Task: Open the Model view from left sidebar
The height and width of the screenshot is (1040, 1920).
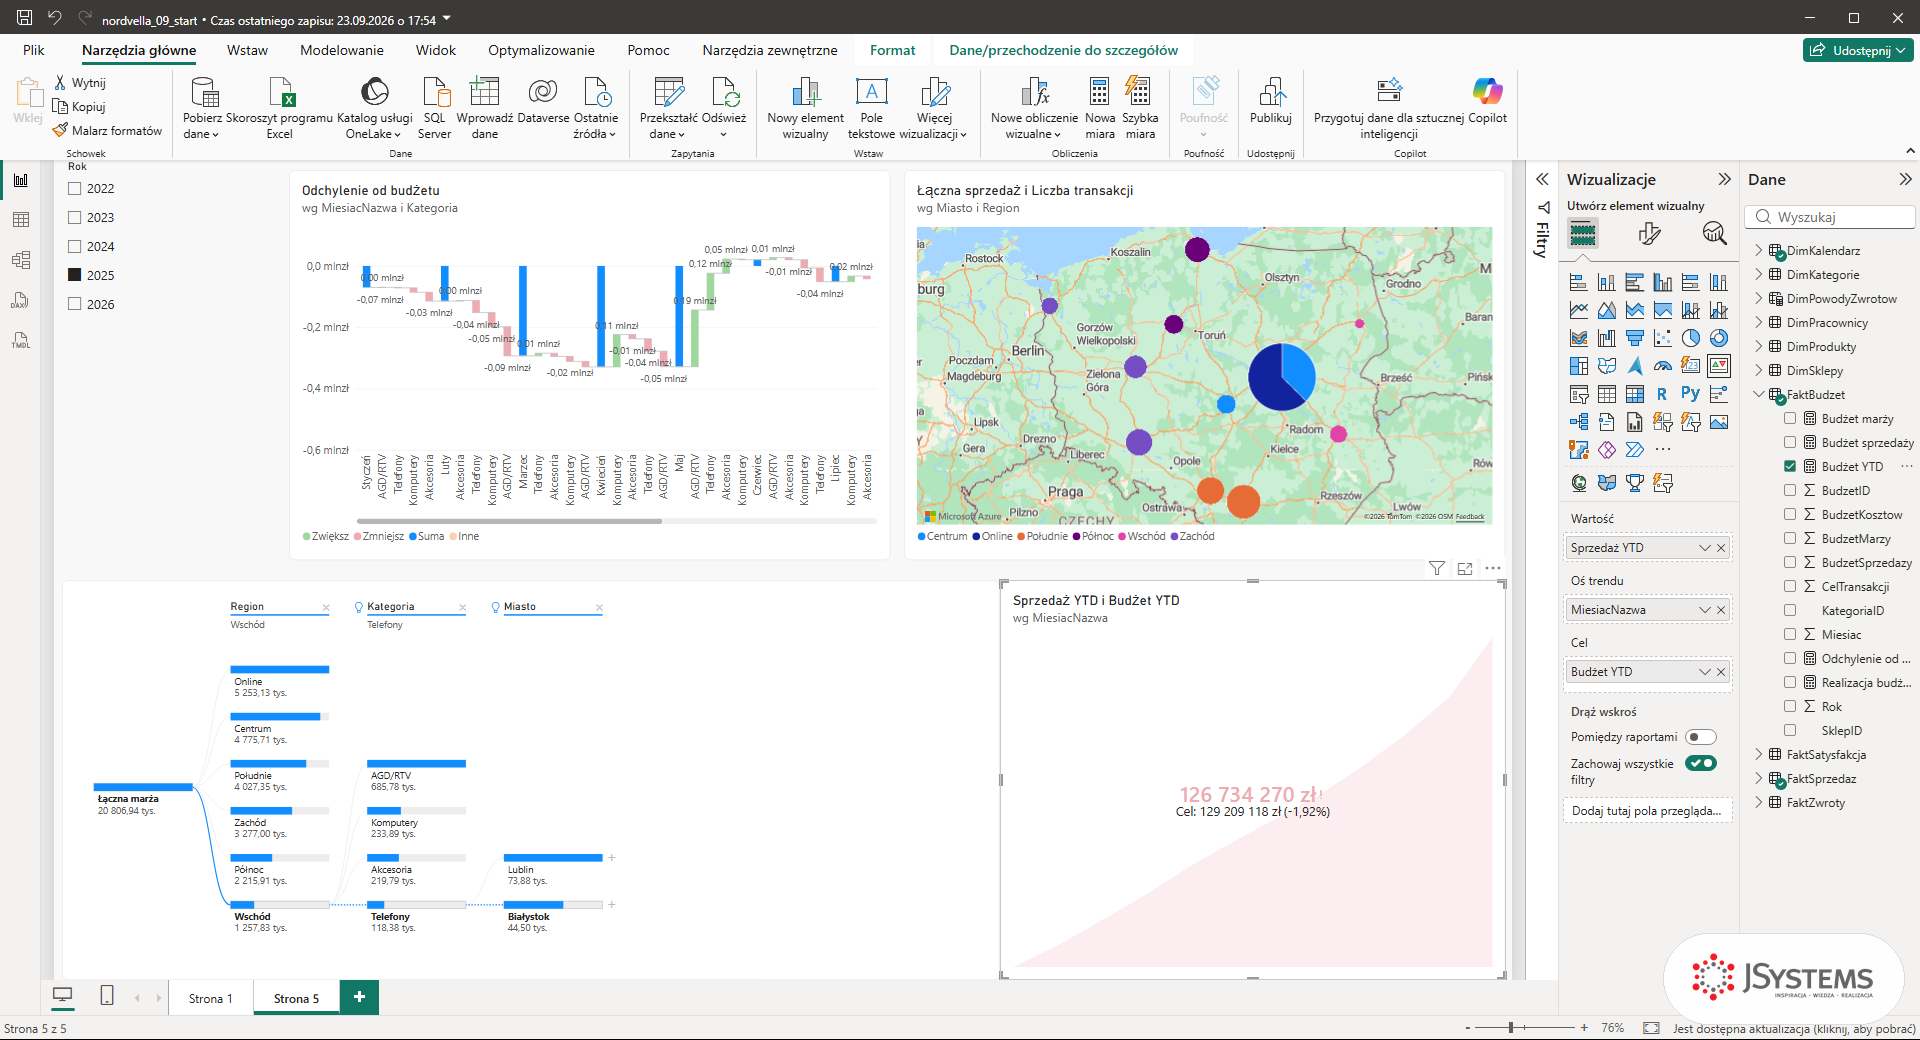Action: click(x=21, y=260)
